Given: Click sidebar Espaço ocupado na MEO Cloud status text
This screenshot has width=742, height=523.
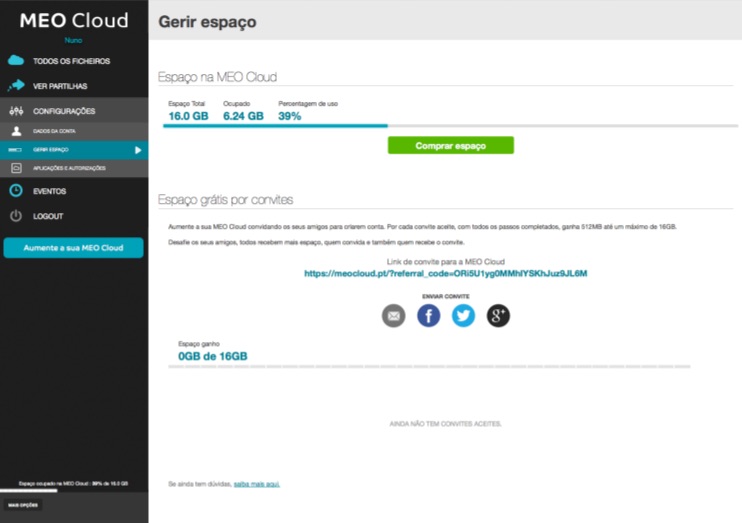Looking at the screenshot, I should point(73,484).
